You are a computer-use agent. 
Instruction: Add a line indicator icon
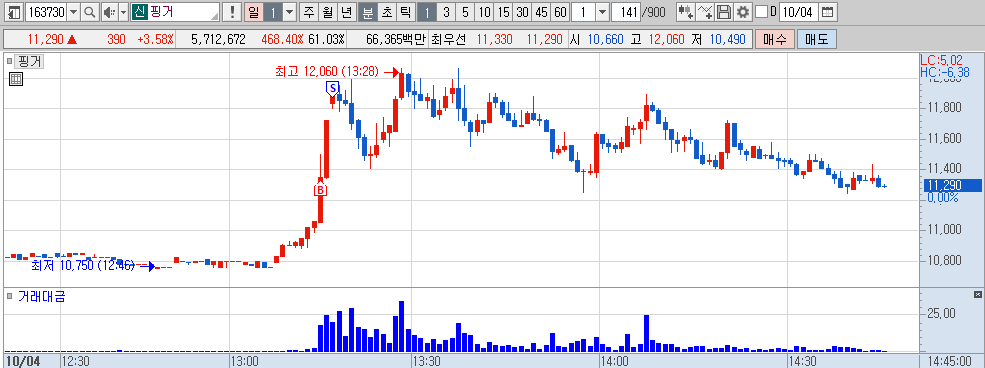(705, 12)
